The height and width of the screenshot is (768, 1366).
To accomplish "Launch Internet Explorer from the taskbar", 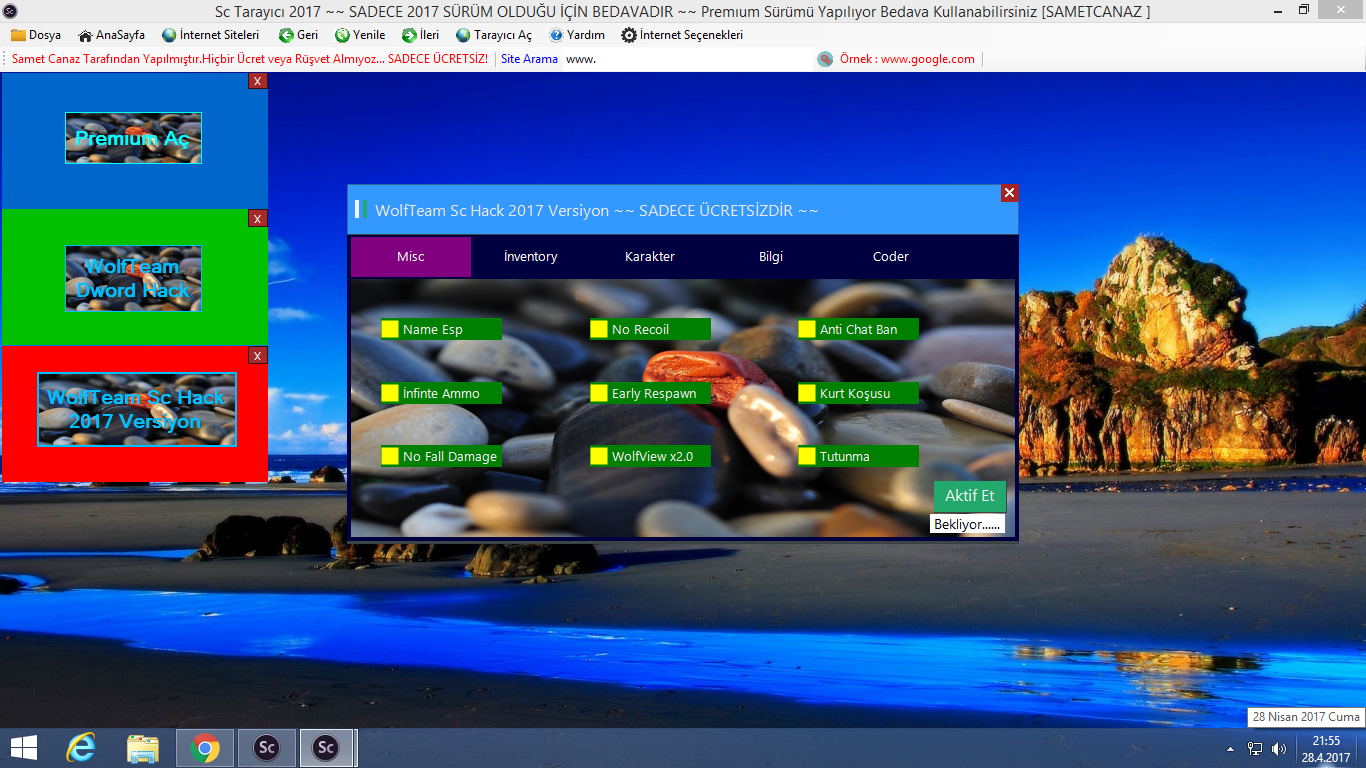I will 81,748.
